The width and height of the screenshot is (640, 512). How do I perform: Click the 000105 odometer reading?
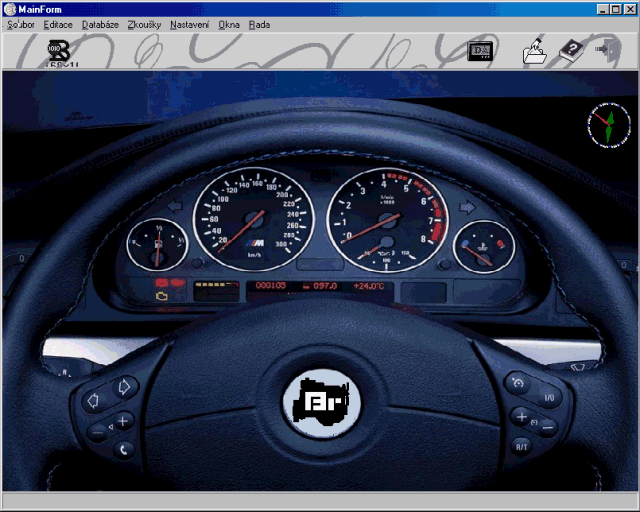tap(271, 285)
